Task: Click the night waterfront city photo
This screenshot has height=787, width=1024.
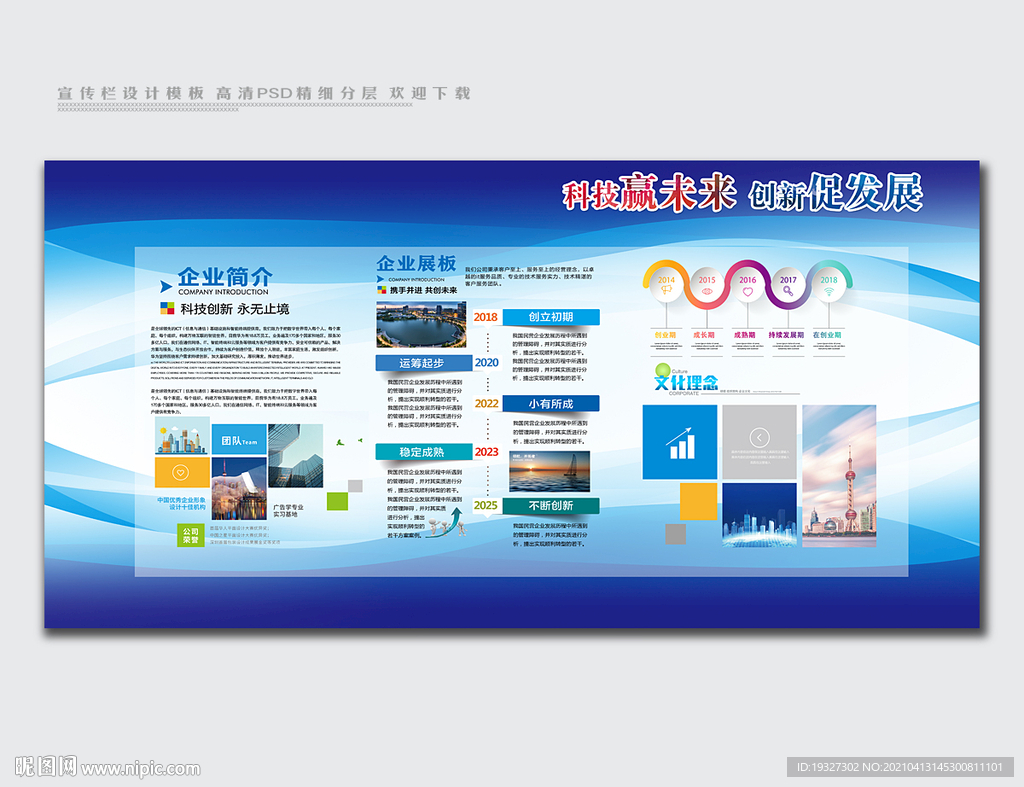Action: click(x=239, y=489)
